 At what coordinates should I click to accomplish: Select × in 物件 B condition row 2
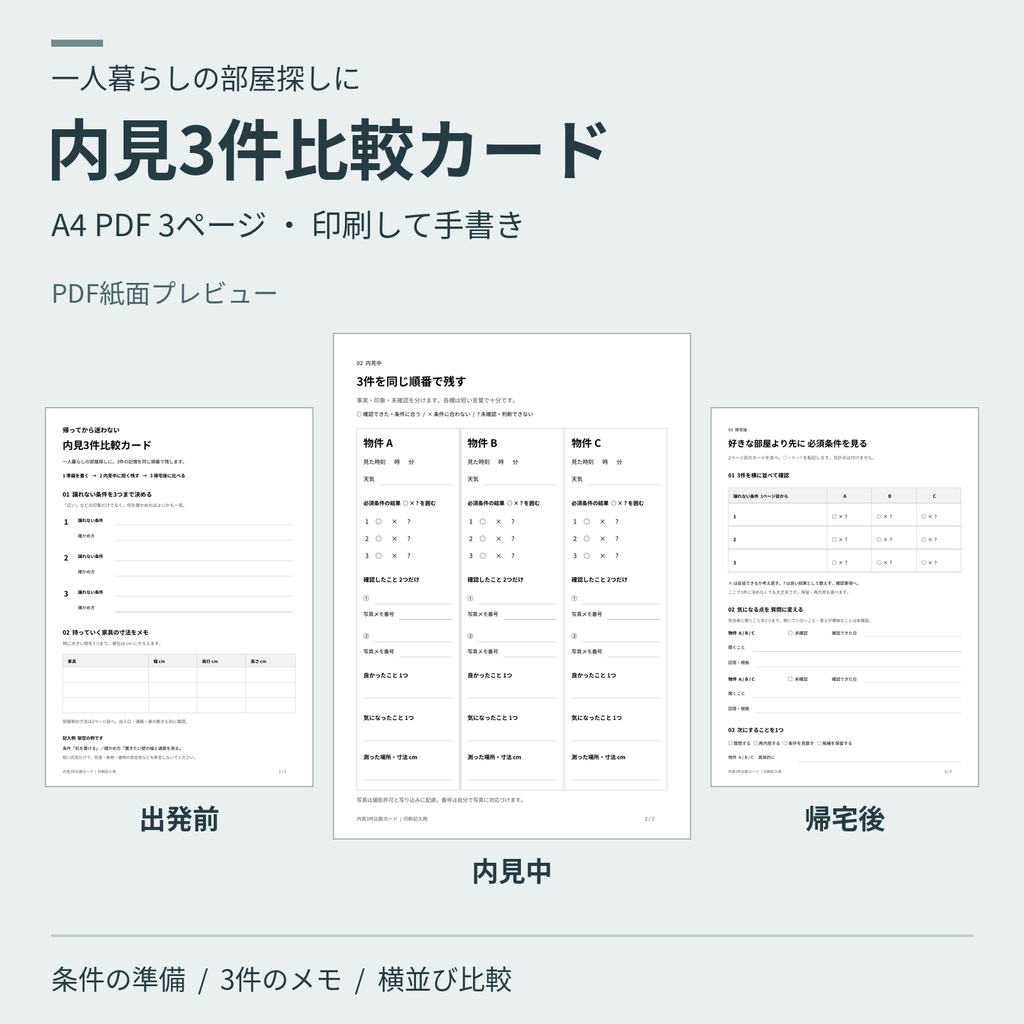(x=498, y=539)
